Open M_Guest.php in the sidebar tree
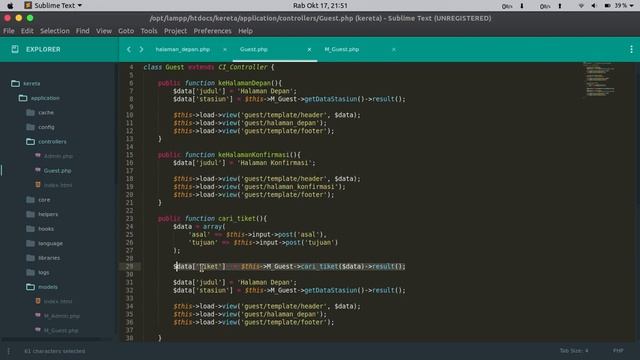The height and width of the screenshot is (360, 640). [x=61, y=330]
